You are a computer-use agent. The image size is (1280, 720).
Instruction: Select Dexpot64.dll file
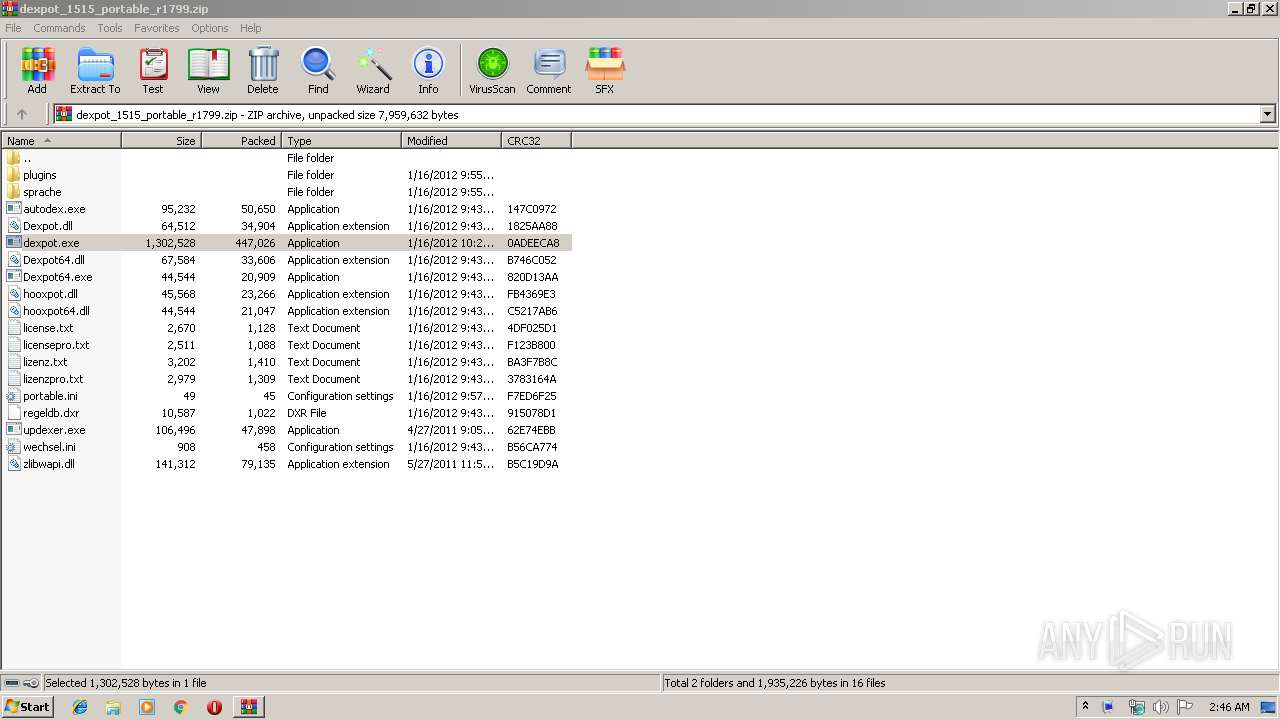pos(54,260)
